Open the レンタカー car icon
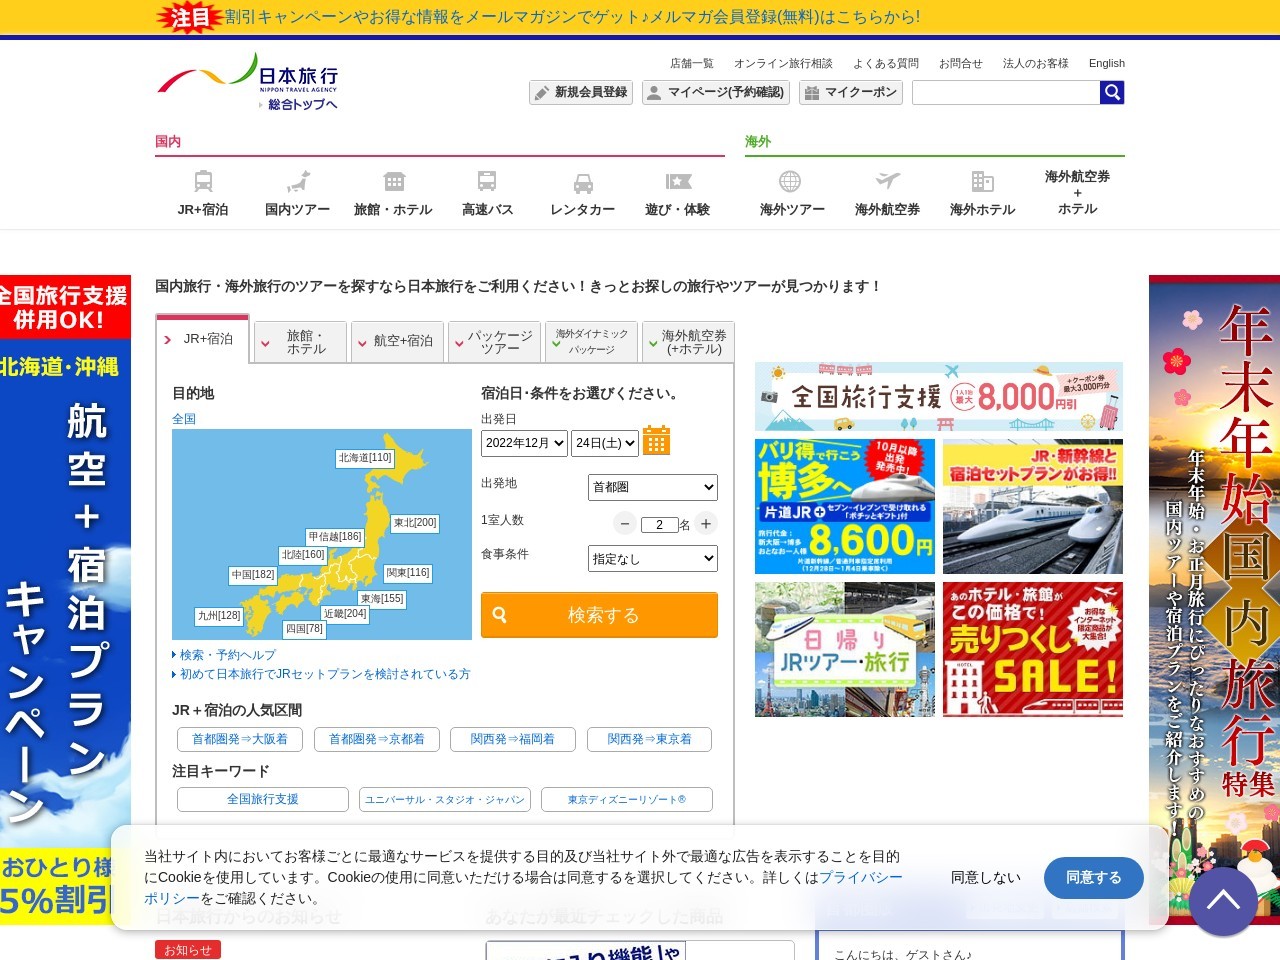 [x=583, y=183]
